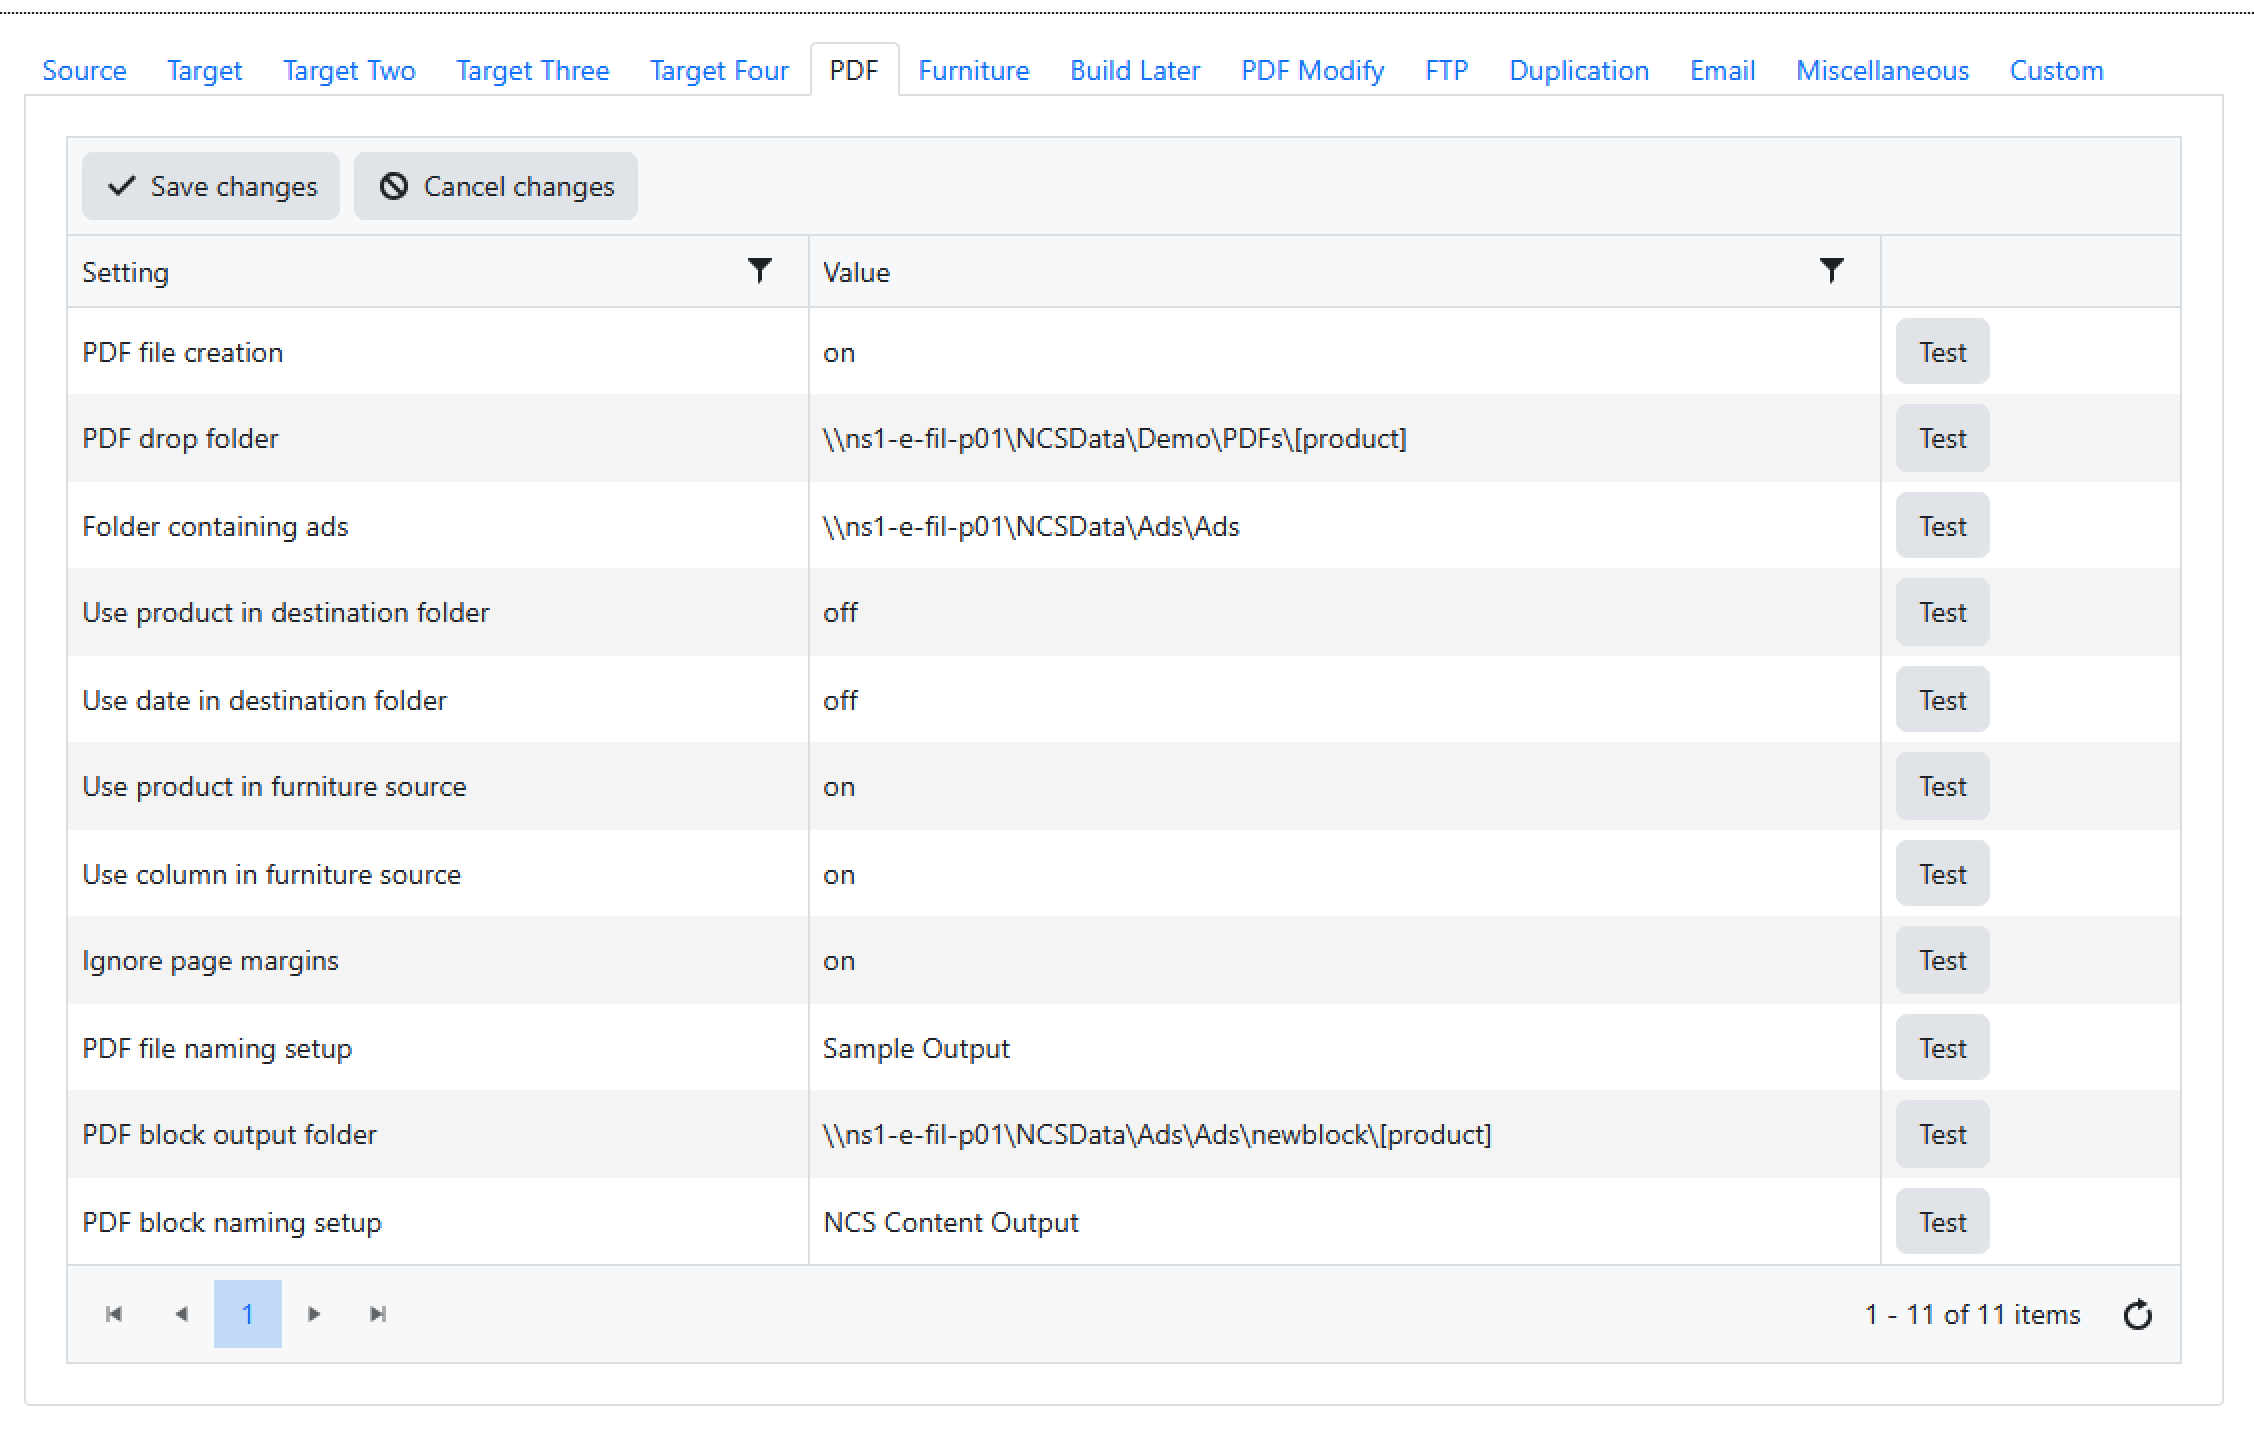Click the 'on' value for PDF file creation
This screenshot has width=2254, height=1442.
(839, 353)
